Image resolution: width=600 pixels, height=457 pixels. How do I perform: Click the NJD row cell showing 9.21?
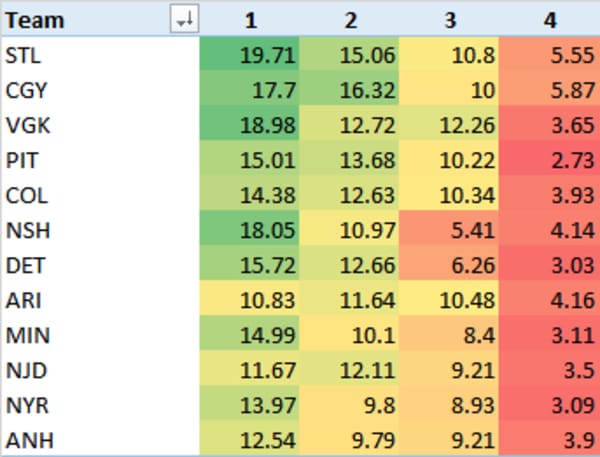(x=449, y=369)
